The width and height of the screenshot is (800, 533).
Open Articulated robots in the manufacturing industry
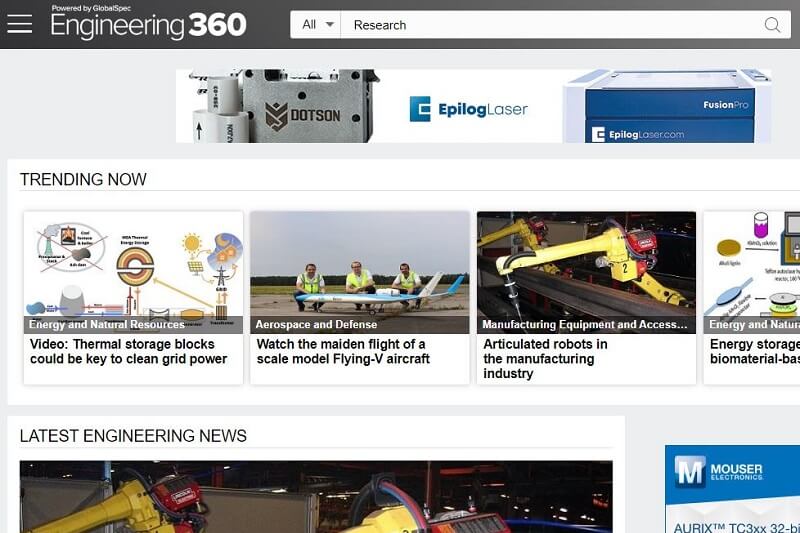[x=545, y=359]
